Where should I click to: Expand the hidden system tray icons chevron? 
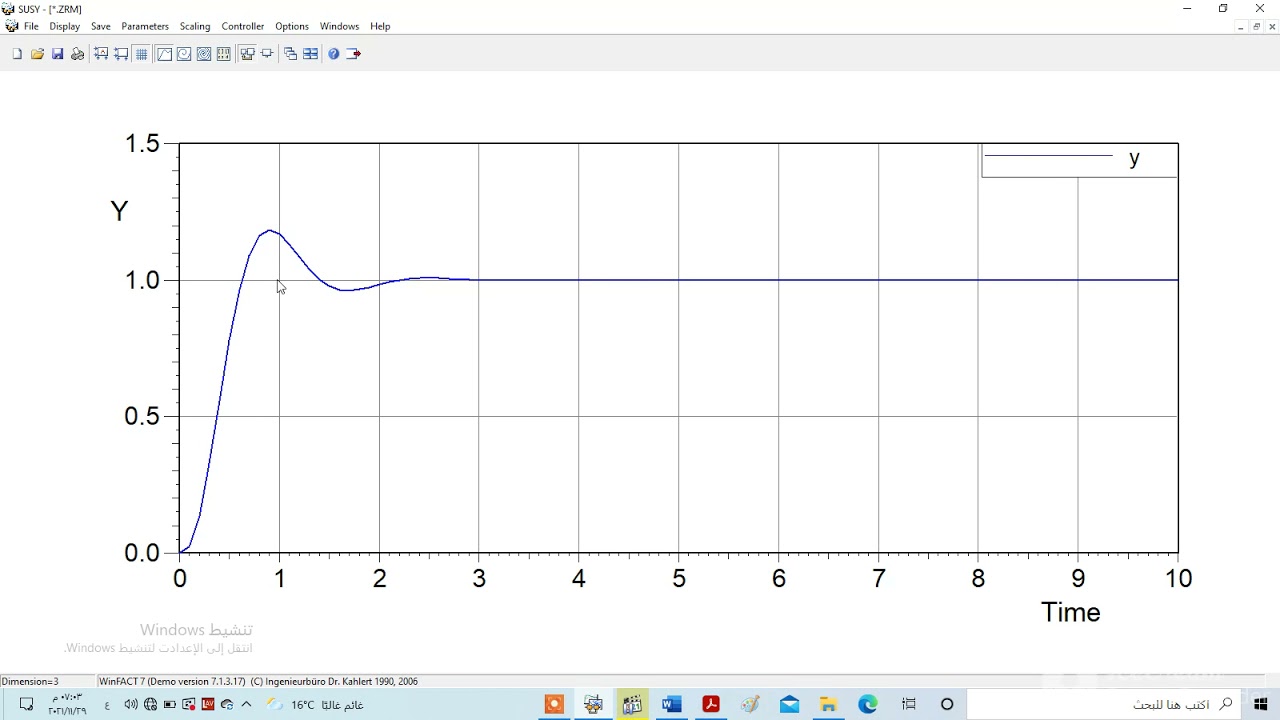(x=246, y=704)
